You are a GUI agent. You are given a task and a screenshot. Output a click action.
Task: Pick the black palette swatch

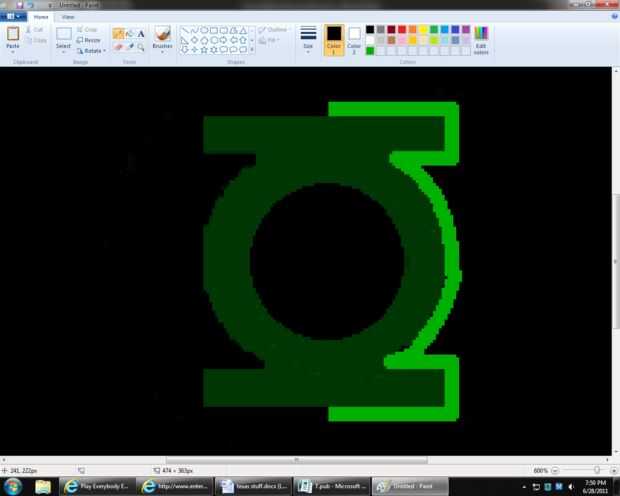tap(370, 29)
